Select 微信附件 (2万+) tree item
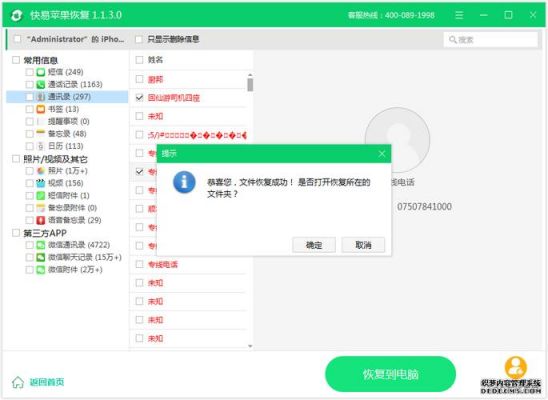 (75, 270)
